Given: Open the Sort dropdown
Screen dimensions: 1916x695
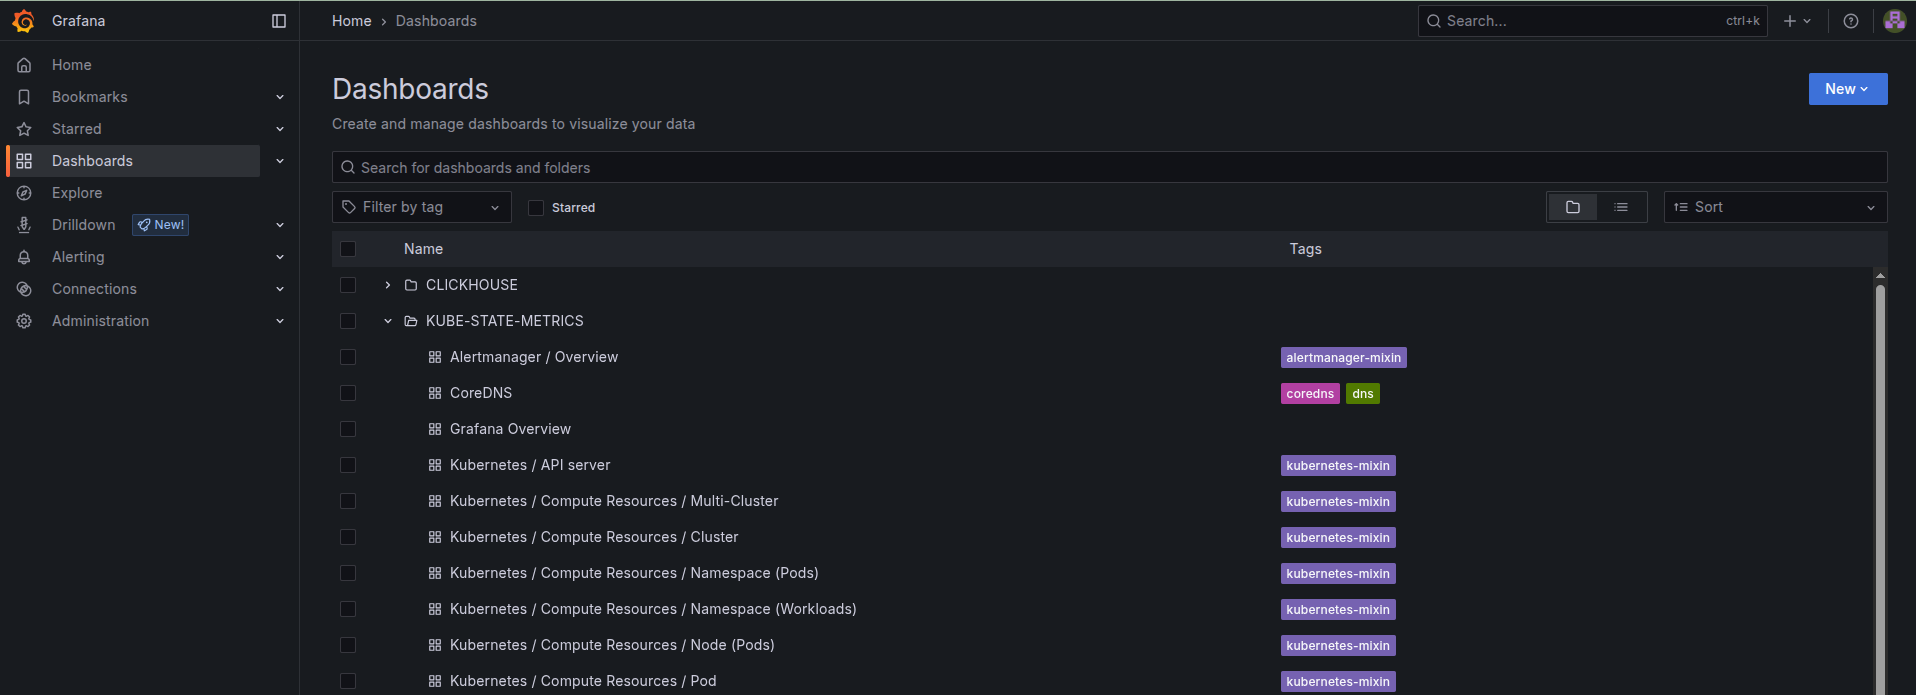Looking at the screenshot, I should 1775,207.
